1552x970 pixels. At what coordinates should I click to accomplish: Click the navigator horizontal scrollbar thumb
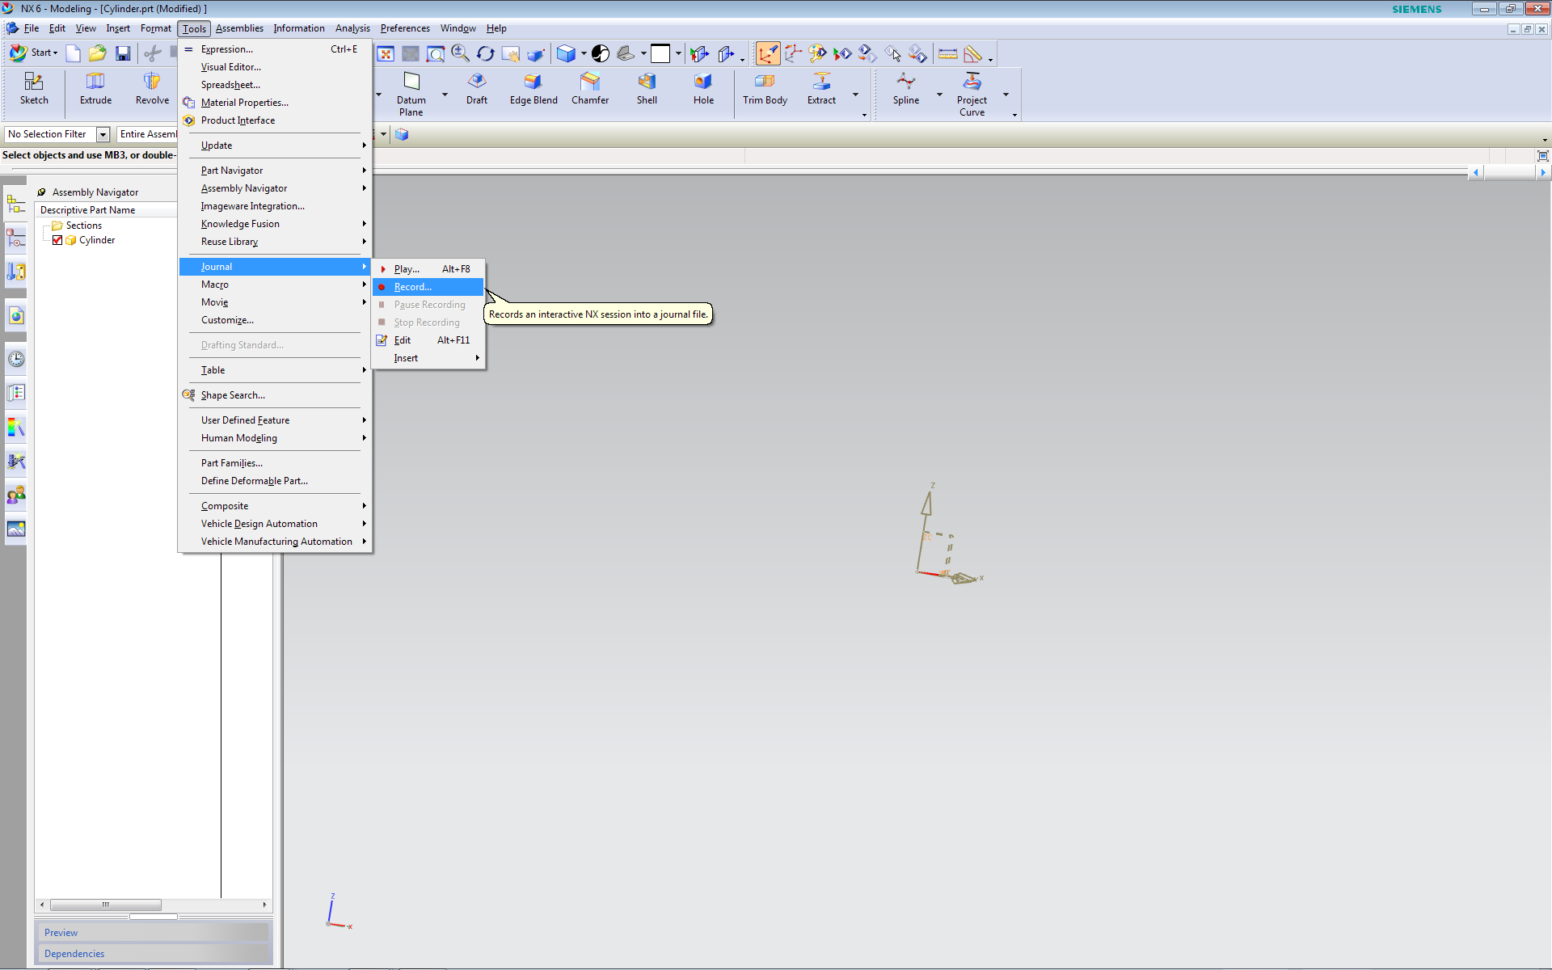105,905
